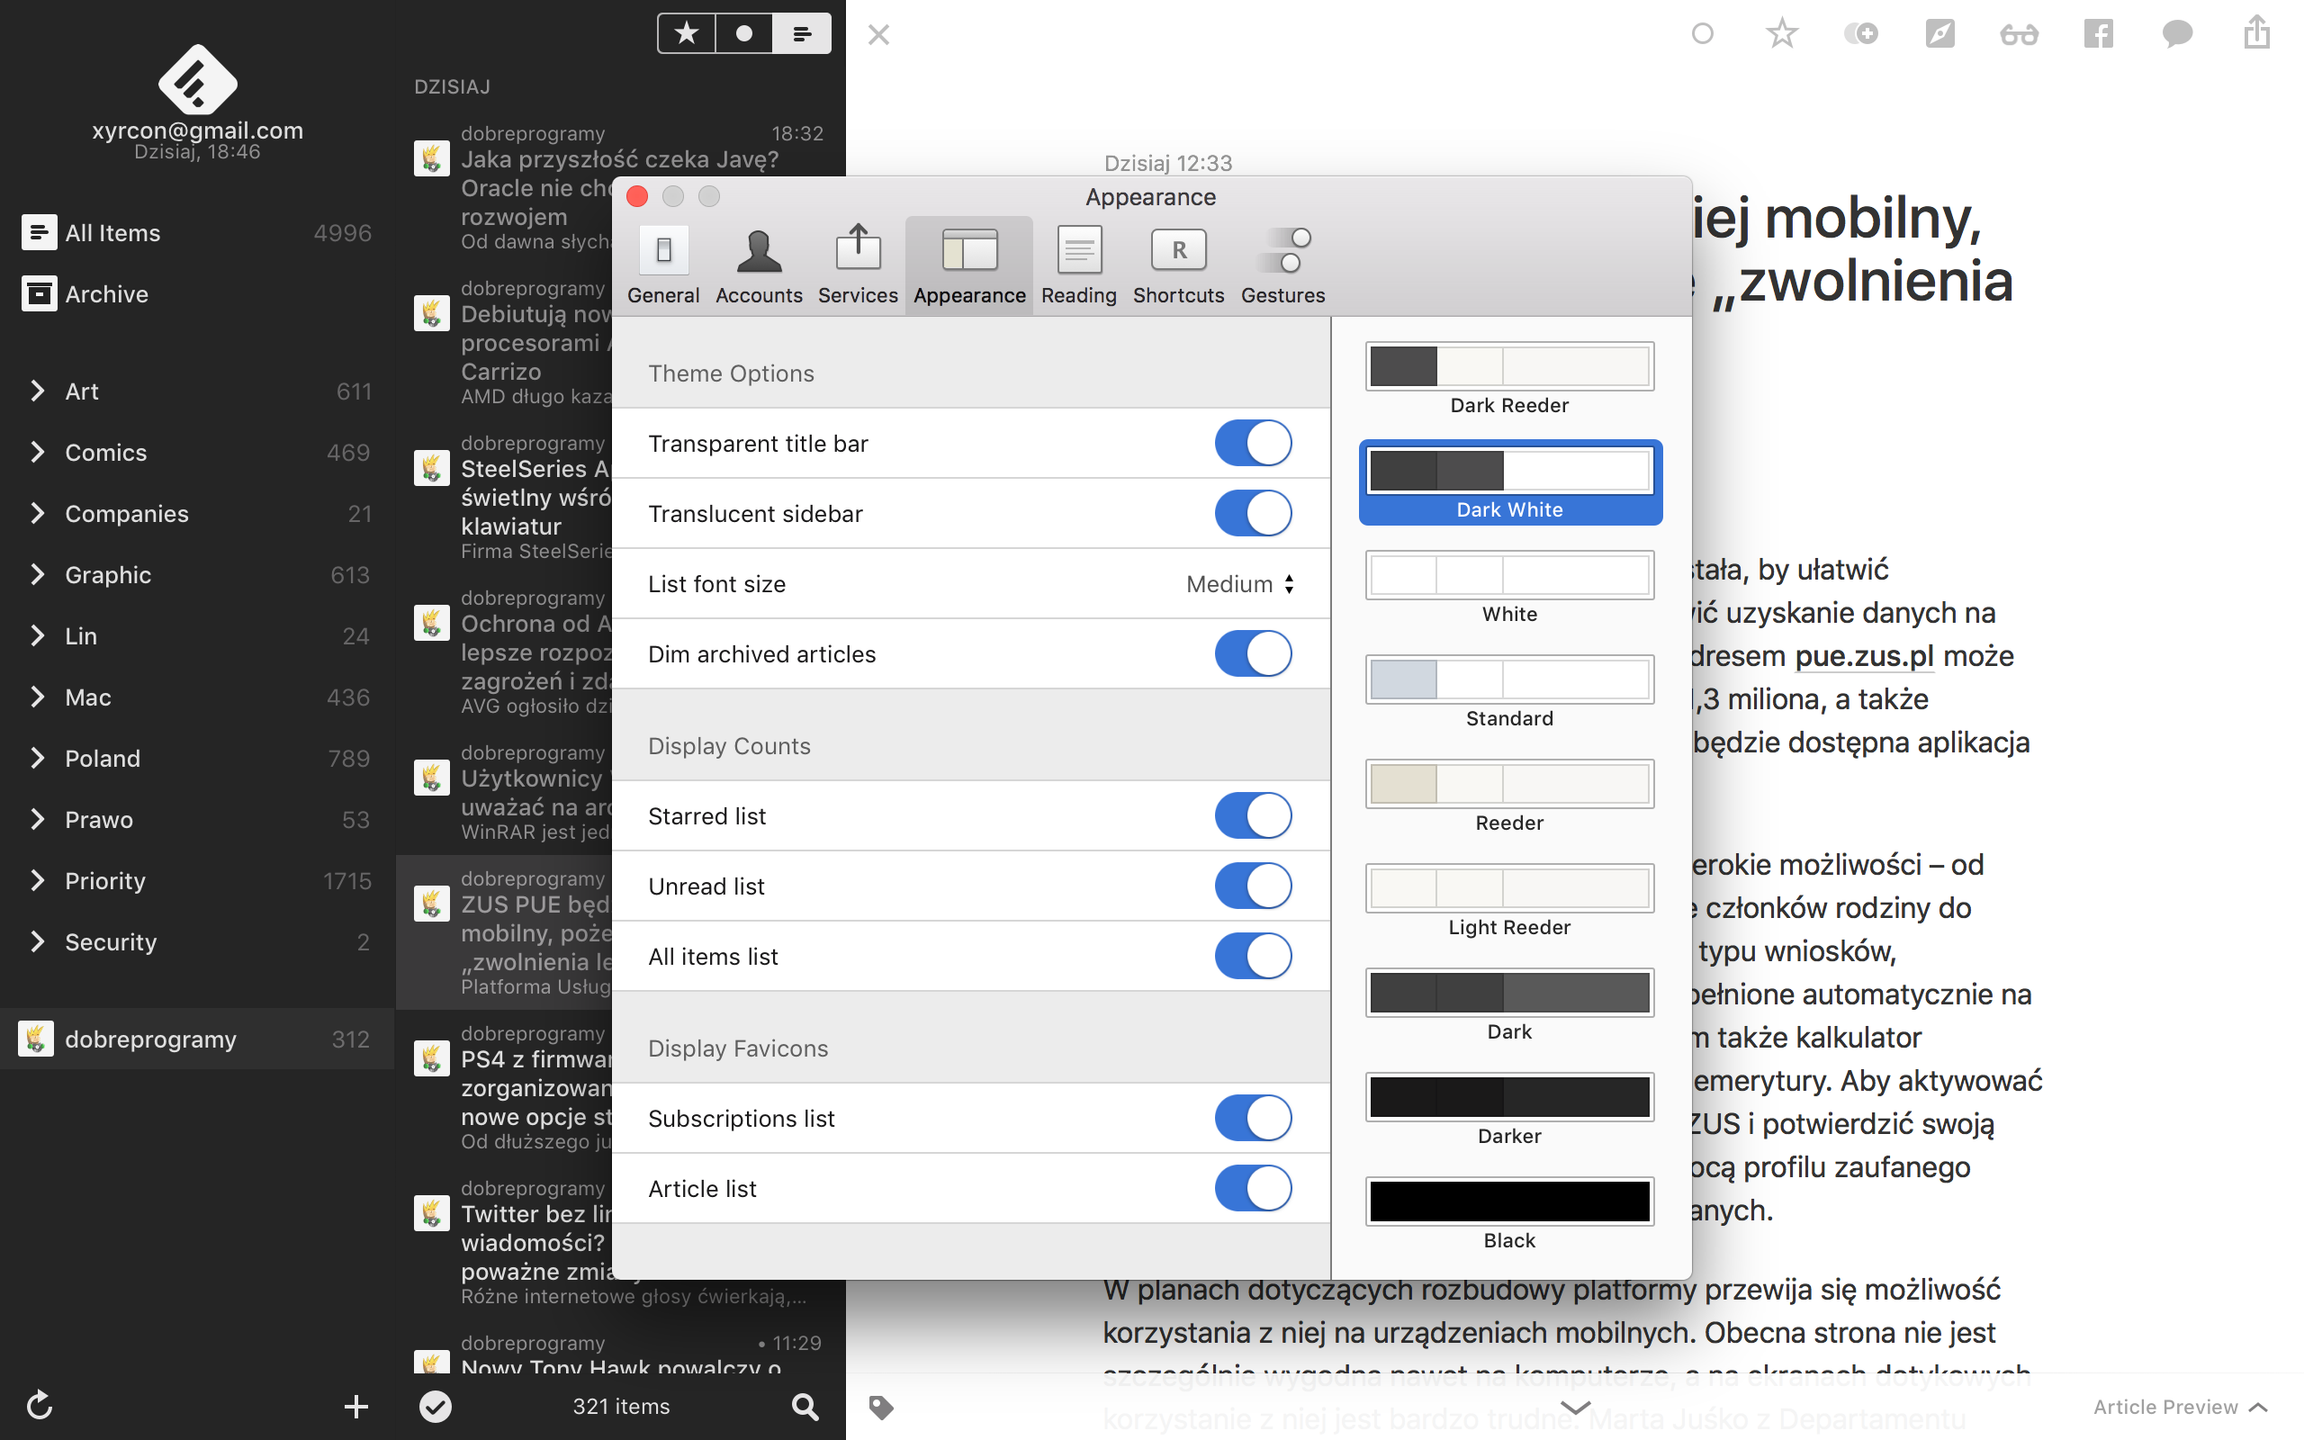Search articles with magnifier icon
This screenshot has width=2304, height=1440.
click(804, 1407)
